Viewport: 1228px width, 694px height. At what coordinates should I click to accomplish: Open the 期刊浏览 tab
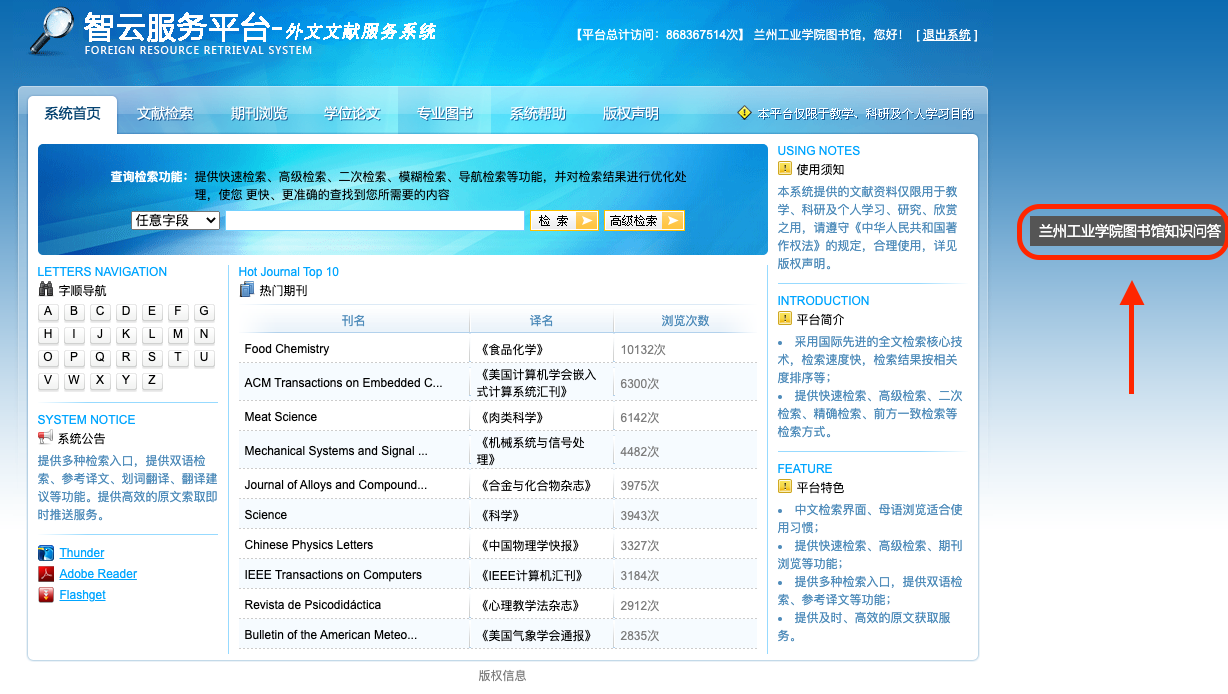click(259, 114)
